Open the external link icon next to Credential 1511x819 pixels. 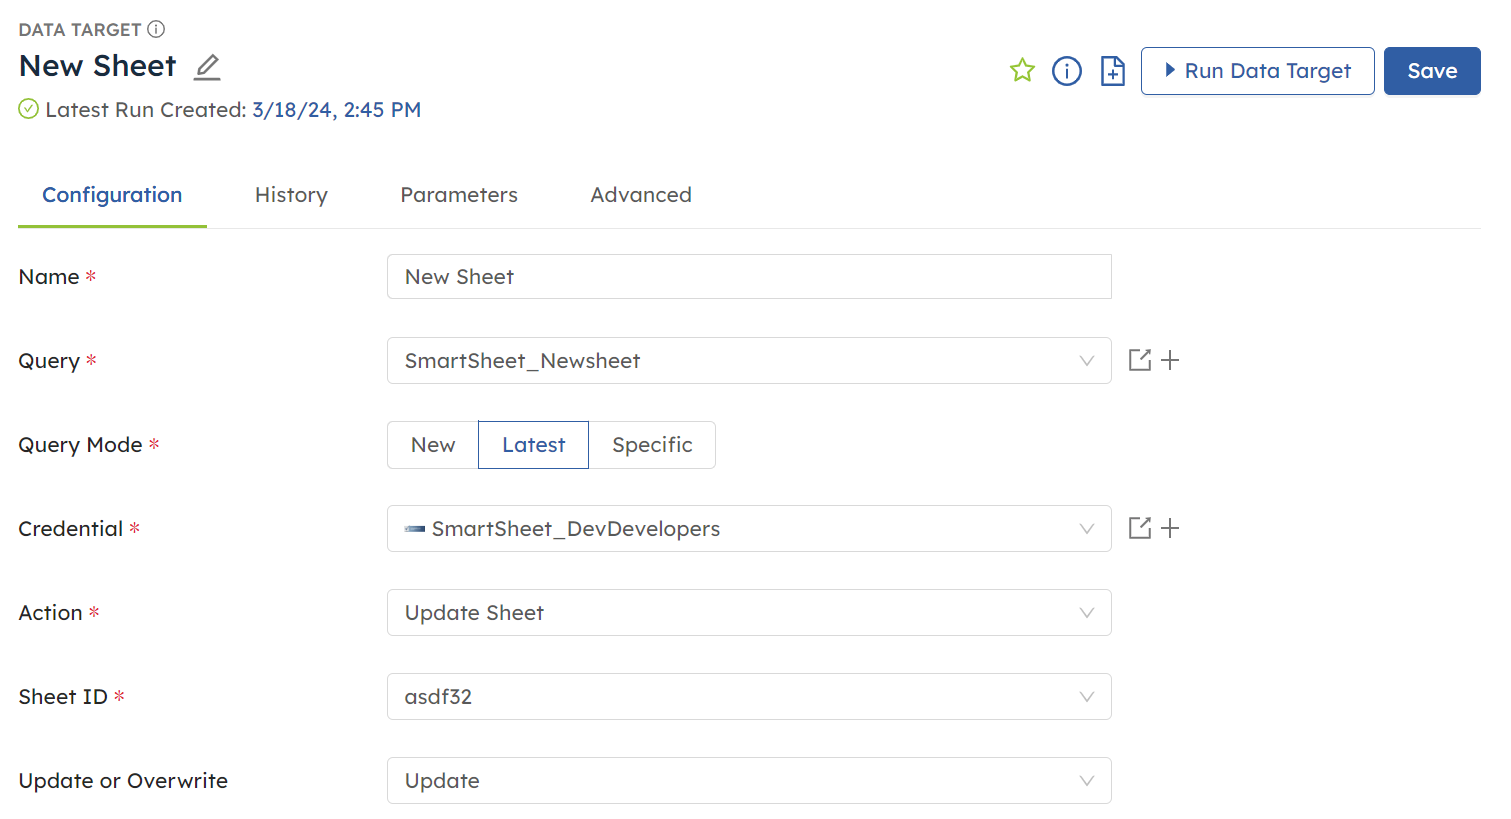tap(1140, 528)
